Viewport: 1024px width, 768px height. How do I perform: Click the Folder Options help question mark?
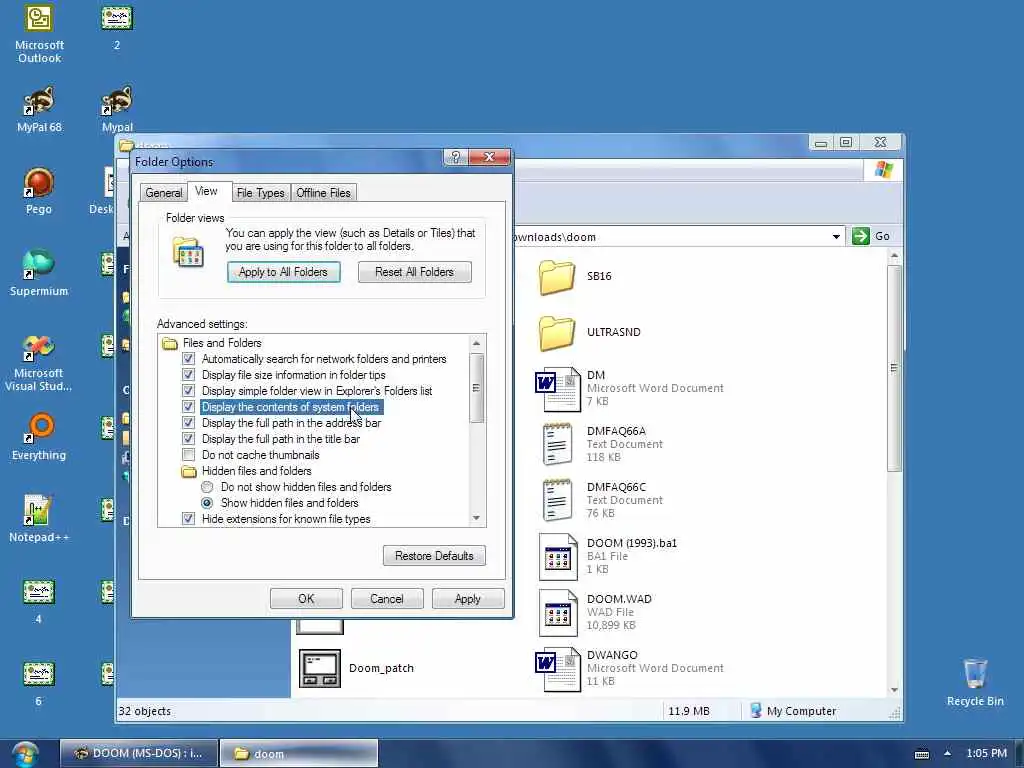coord(455,157)
